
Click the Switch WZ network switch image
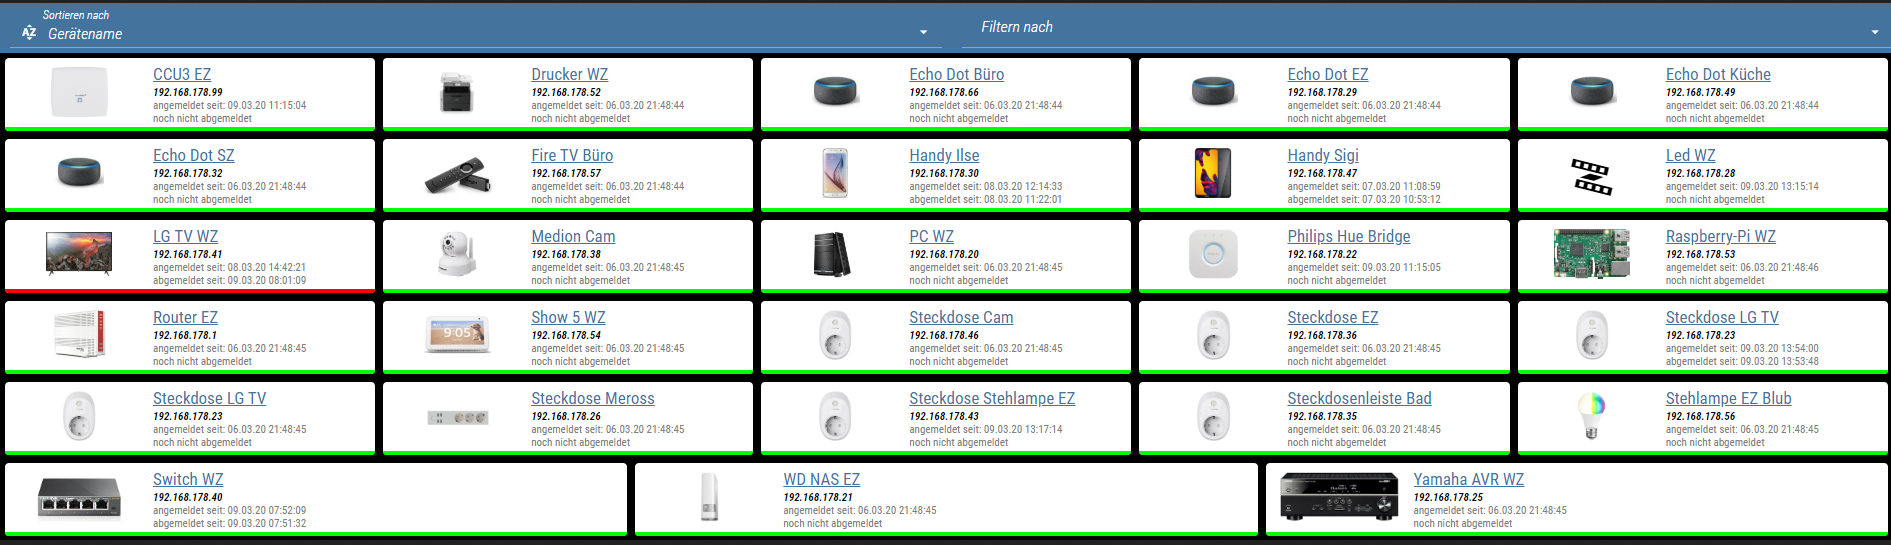click(x=79, y=497)
